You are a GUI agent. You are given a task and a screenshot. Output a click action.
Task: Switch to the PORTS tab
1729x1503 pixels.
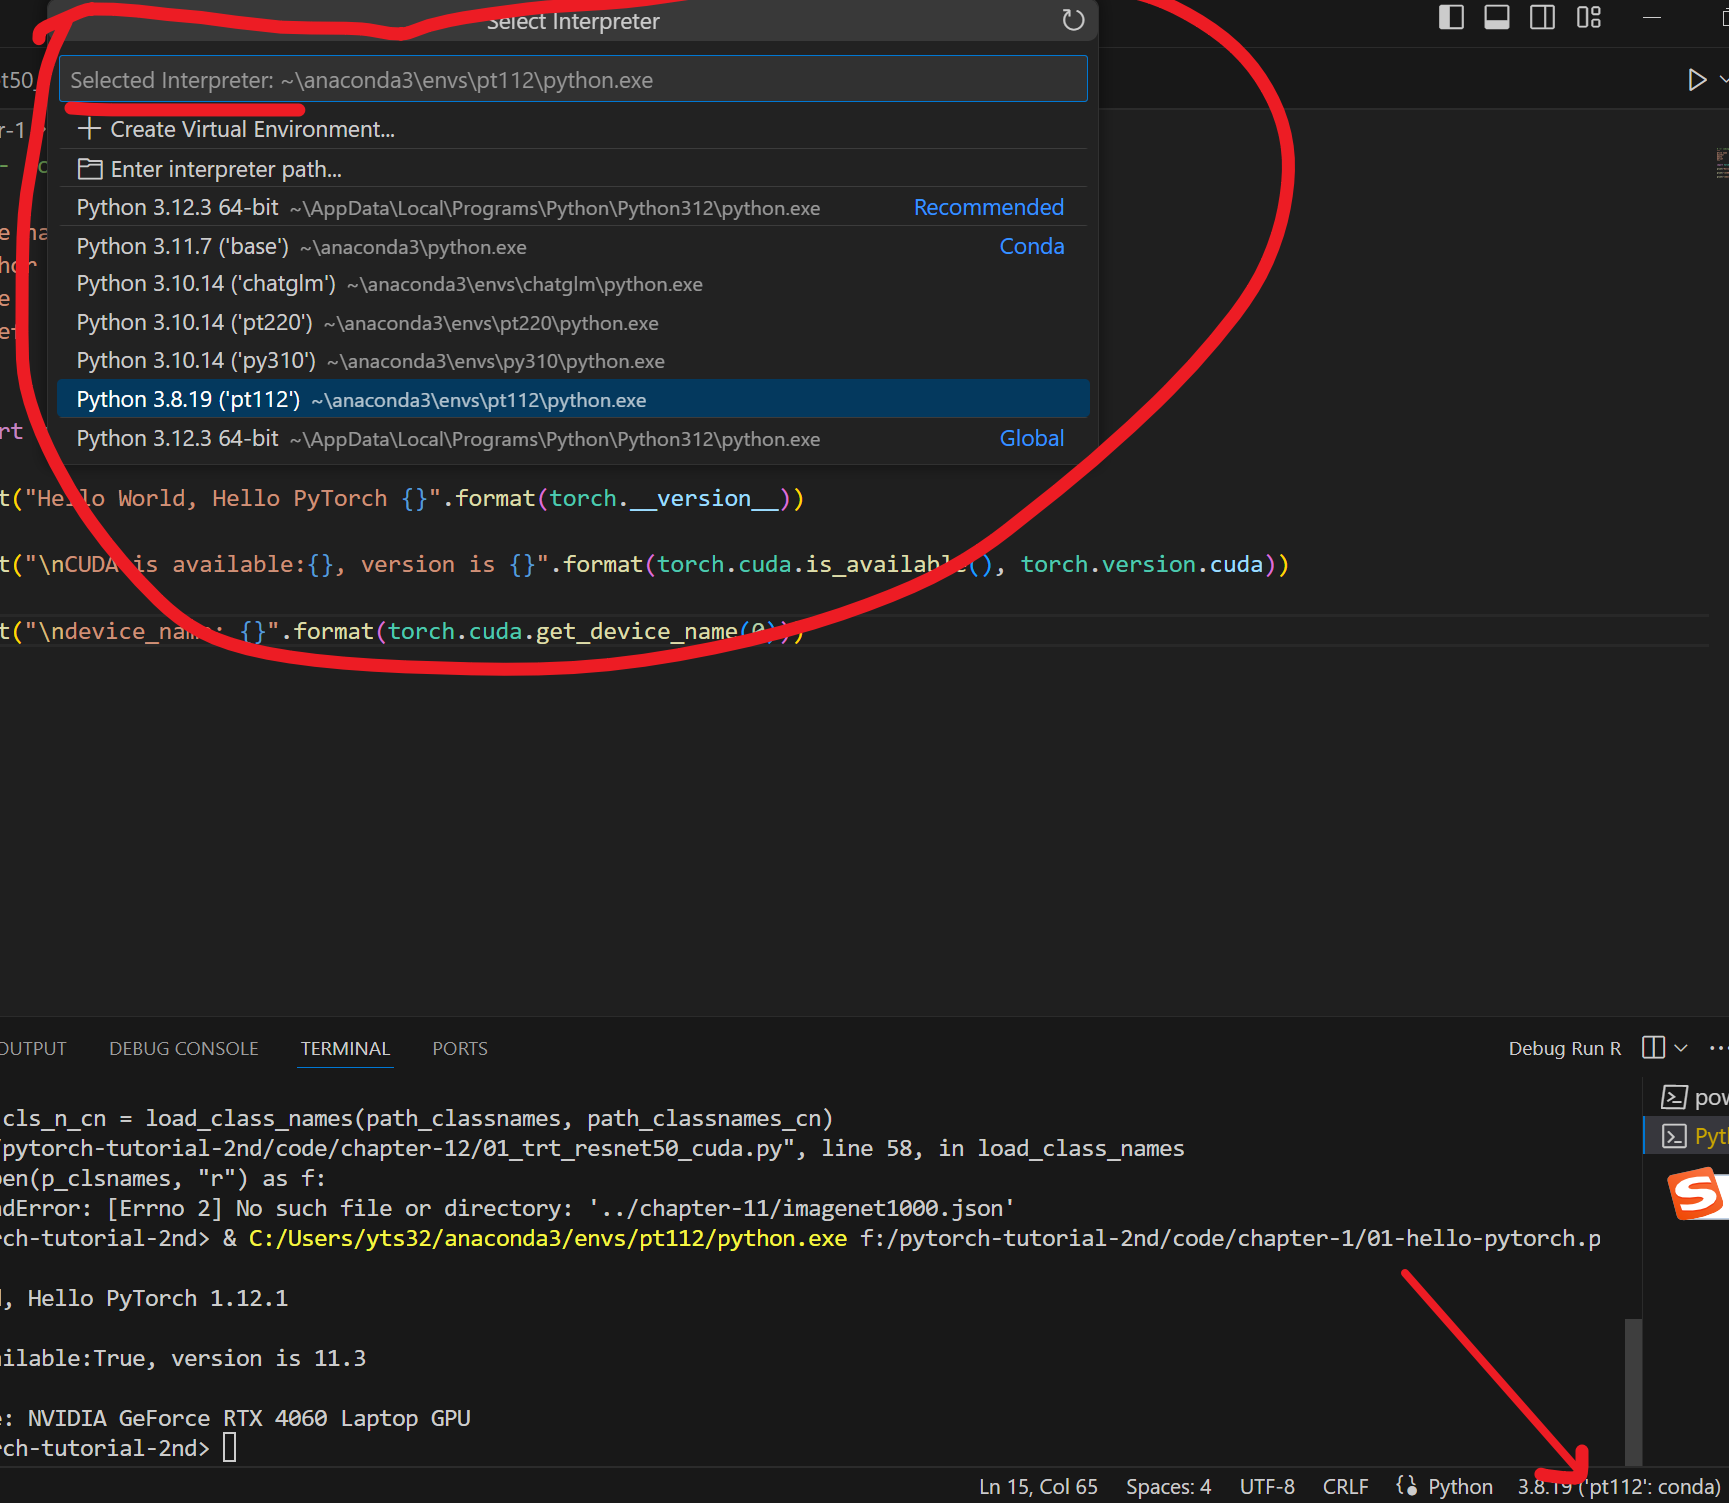tap(460, 1048)
